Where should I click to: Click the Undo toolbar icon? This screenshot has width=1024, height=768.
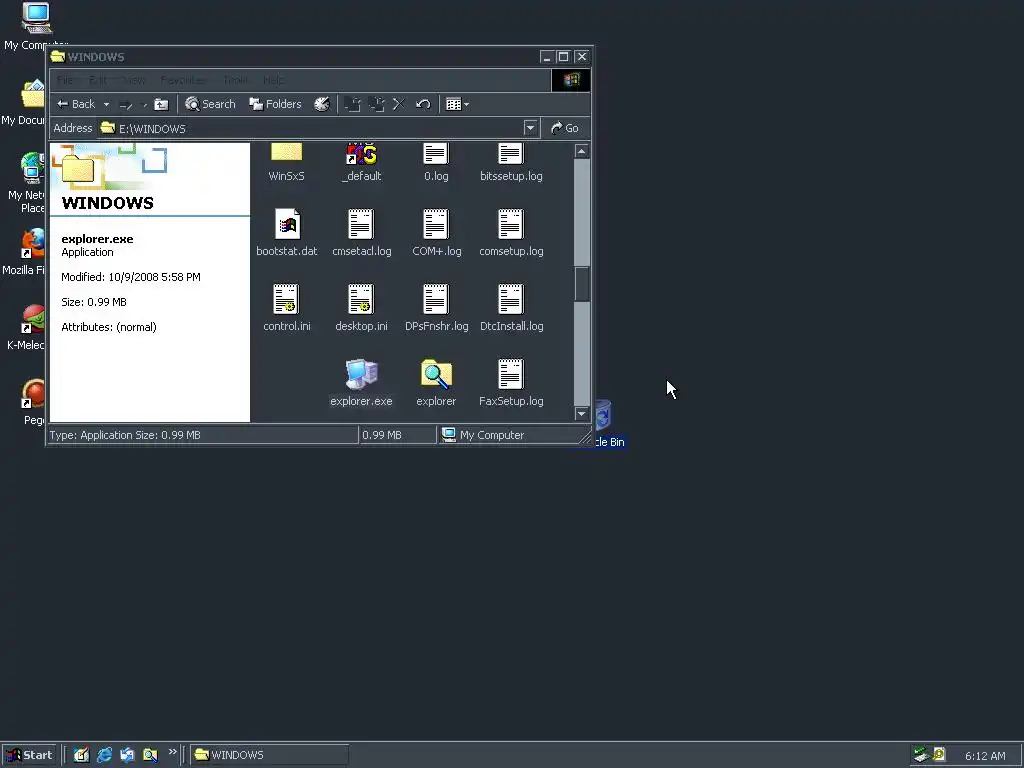(423, 104)
